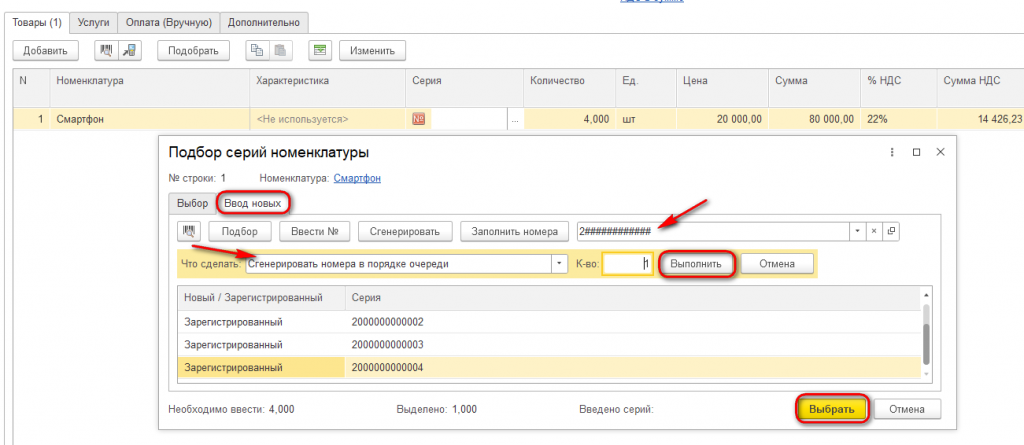
Task: Select the Ввод новых tab
Action: [253, 203]
